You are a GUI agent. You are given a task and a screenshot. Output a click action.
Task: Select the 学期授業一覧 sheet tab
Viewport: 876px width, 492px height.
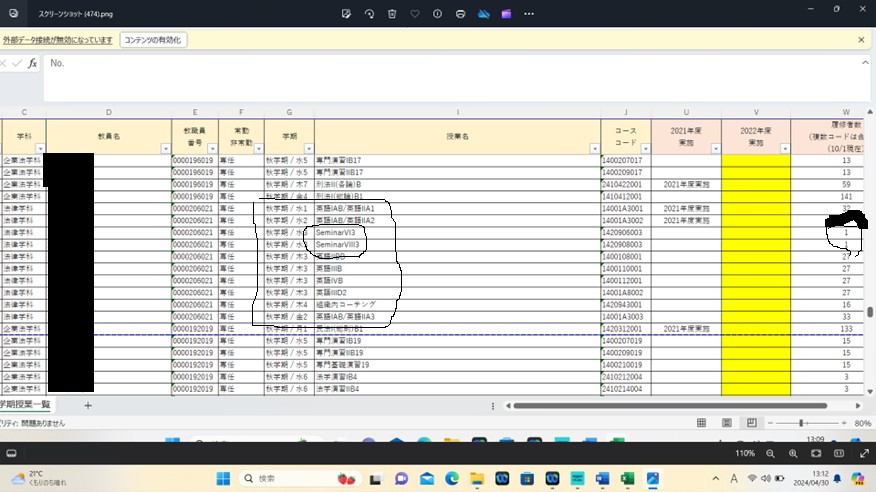(x=25, y=404)
